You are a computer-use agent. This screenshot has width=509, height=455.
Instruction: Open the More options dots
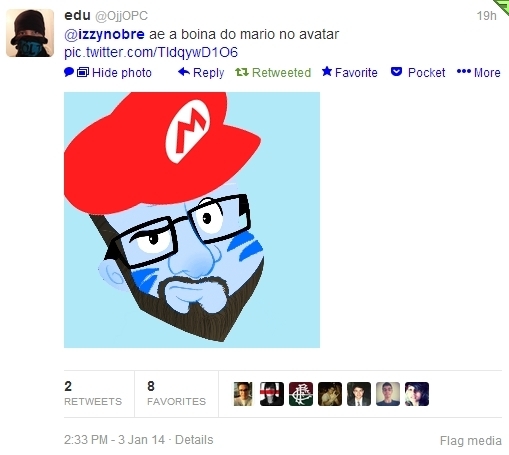click(464, 71)
